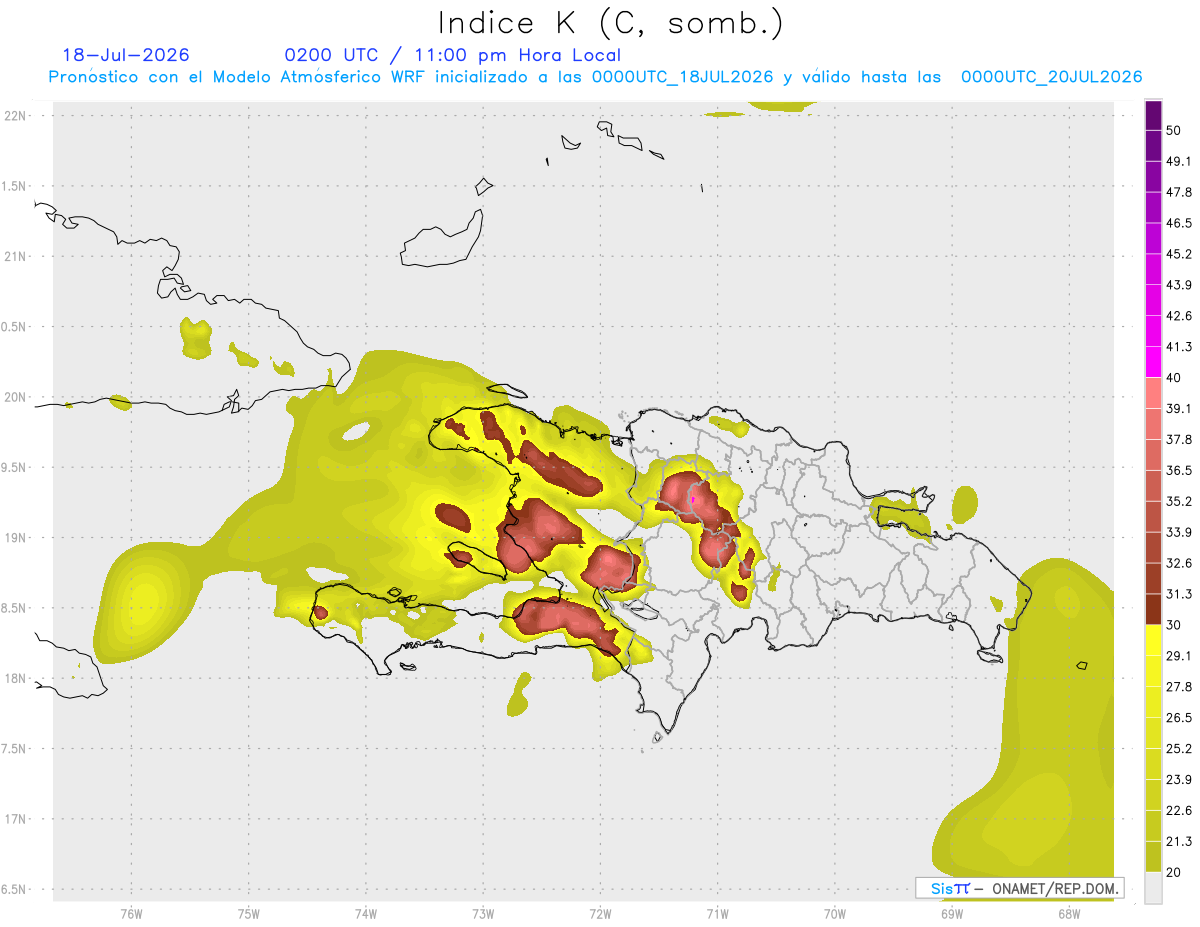Image resolution: width=1200 pixels, height=927 pixels.
Task: Click the colorbar value "21.3"
Action: [1178, 841]
